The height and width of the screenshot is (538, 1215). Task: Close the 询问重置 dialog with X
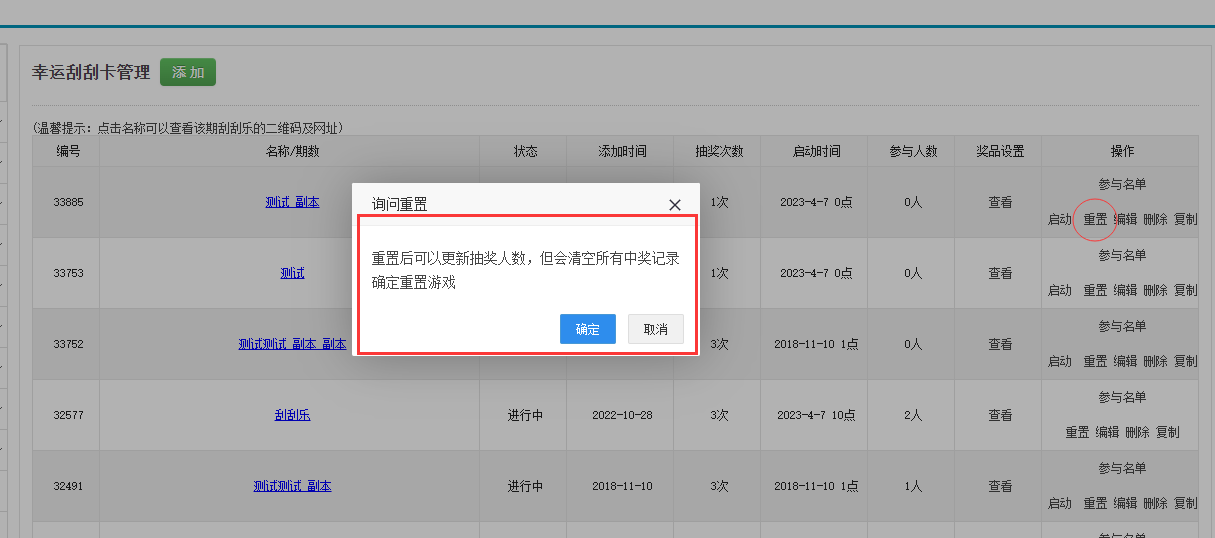tap(675, 204)
